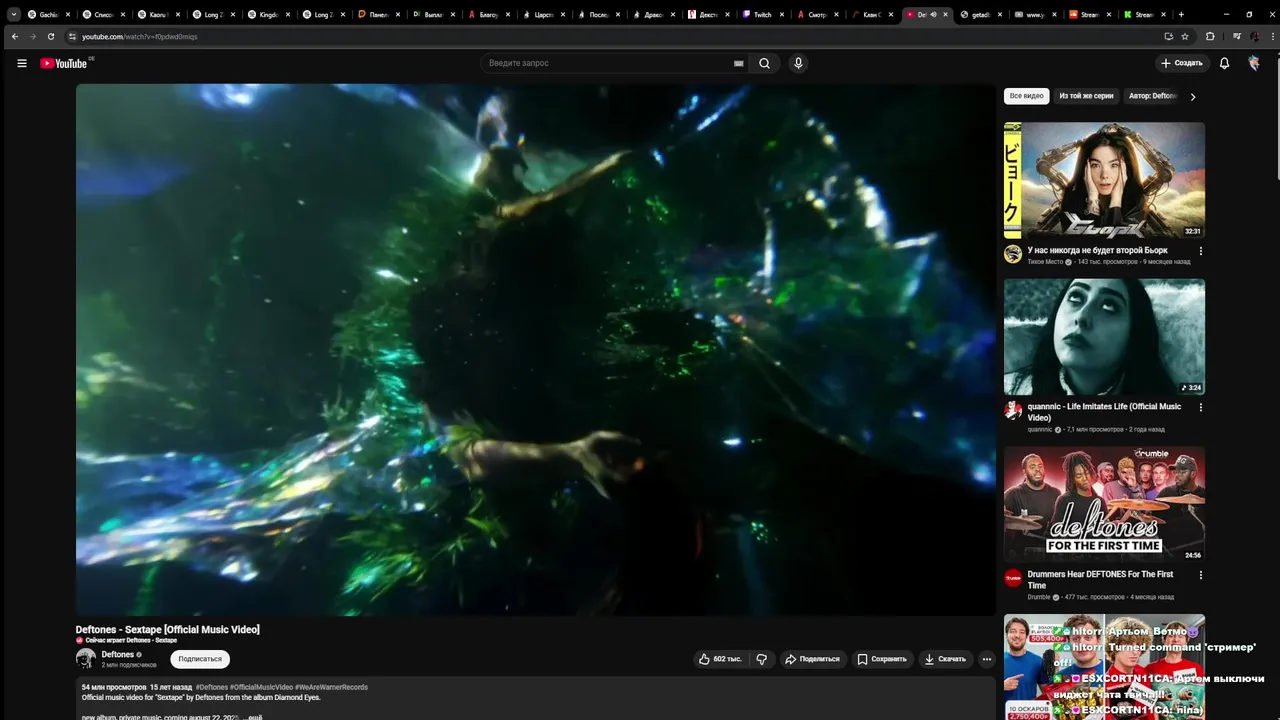The height and width of the screenshot is (720, 1280).
Task: Reload the page with the browser refresh icon
Action: [51, 36]
